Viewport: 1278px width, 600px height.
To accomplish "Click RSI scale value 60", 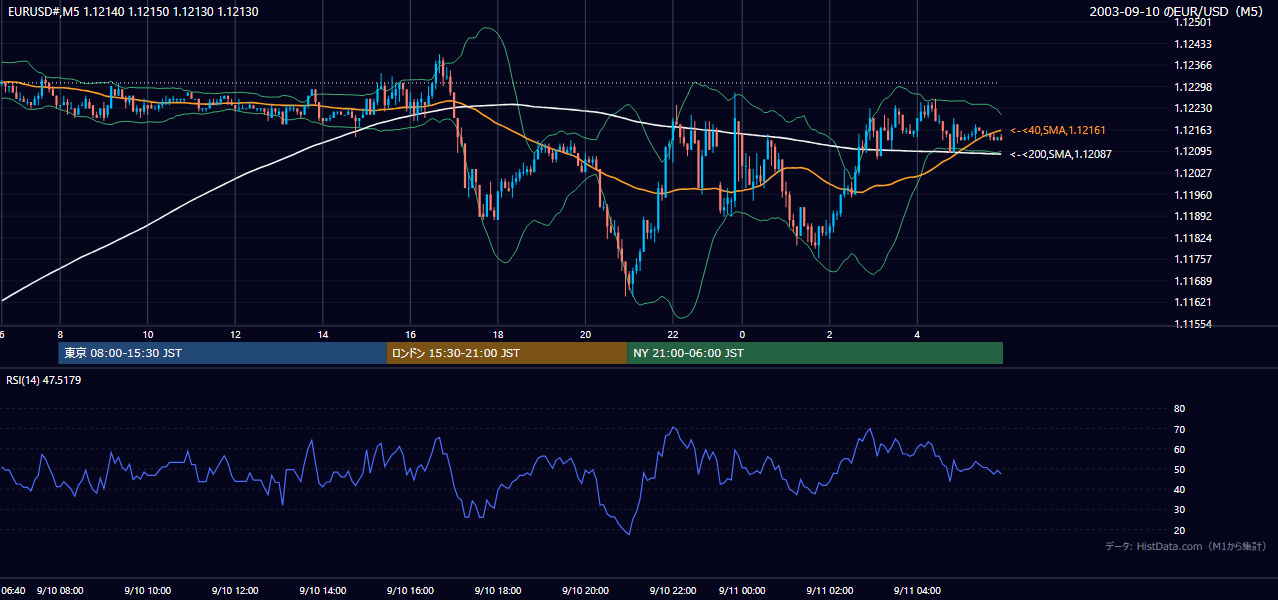I will click(x=1179, y=449).
